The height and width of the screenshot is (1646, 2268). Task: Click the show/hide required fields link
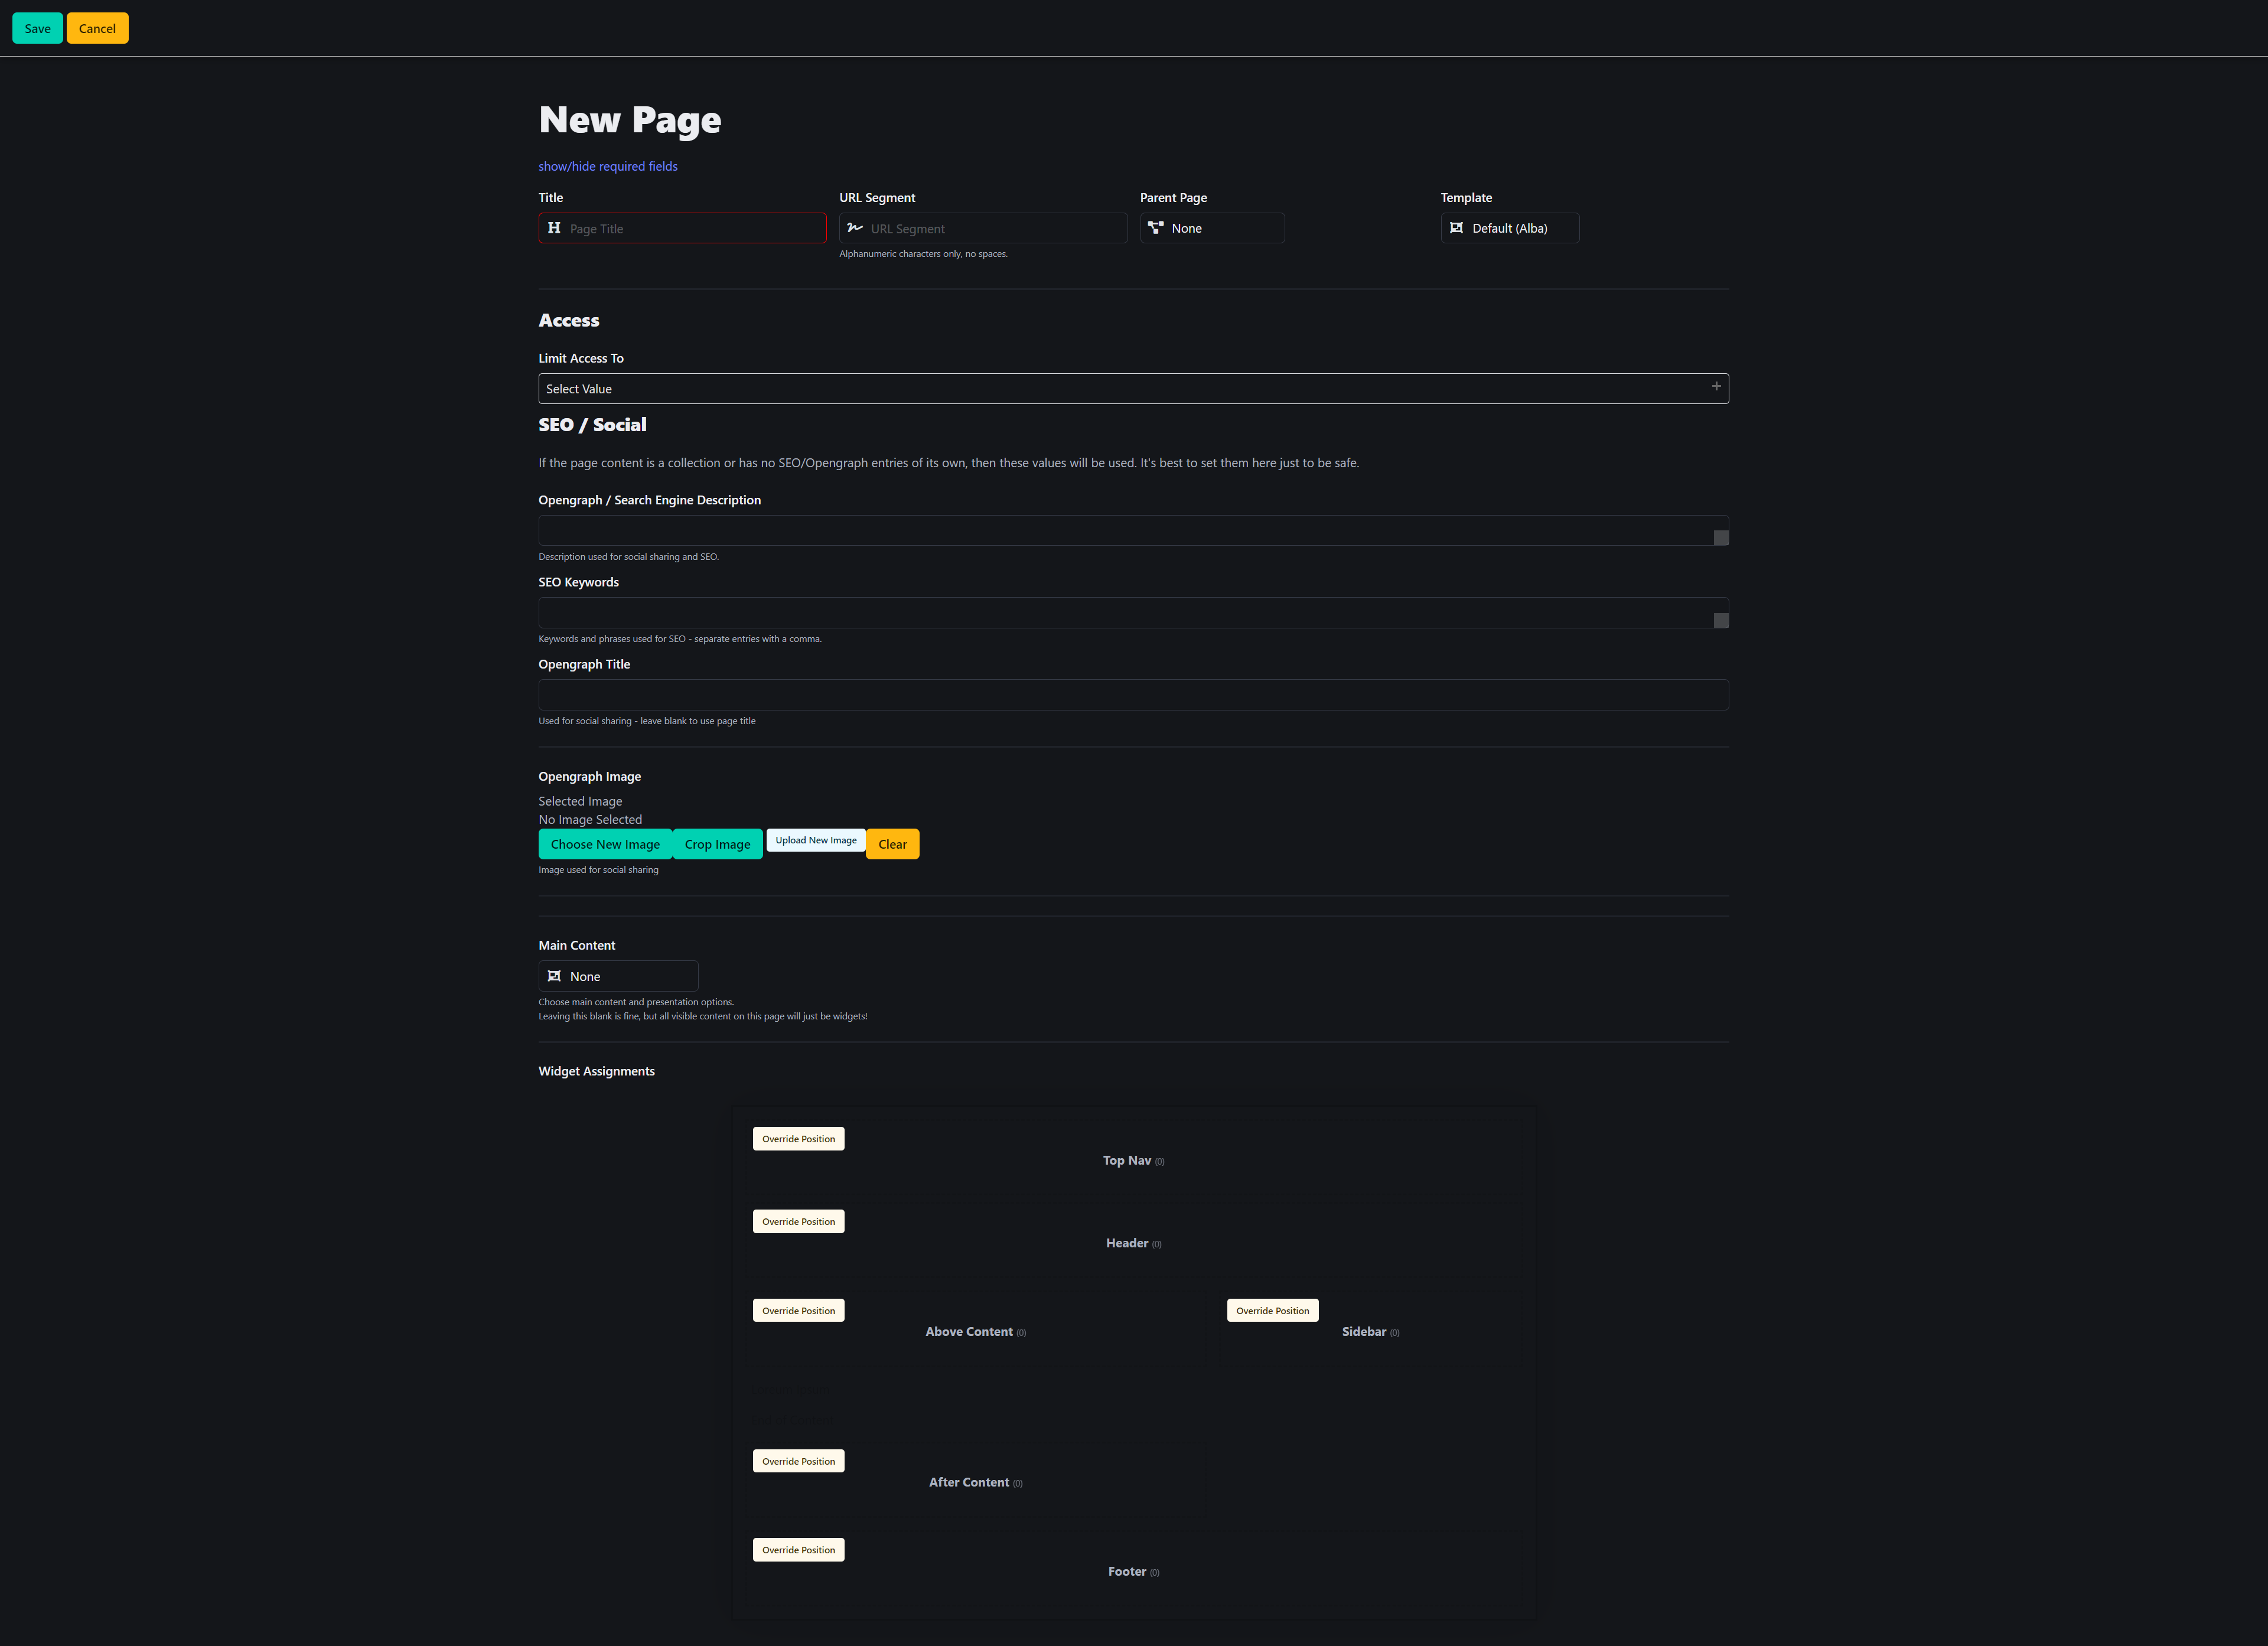coord(607,165)
